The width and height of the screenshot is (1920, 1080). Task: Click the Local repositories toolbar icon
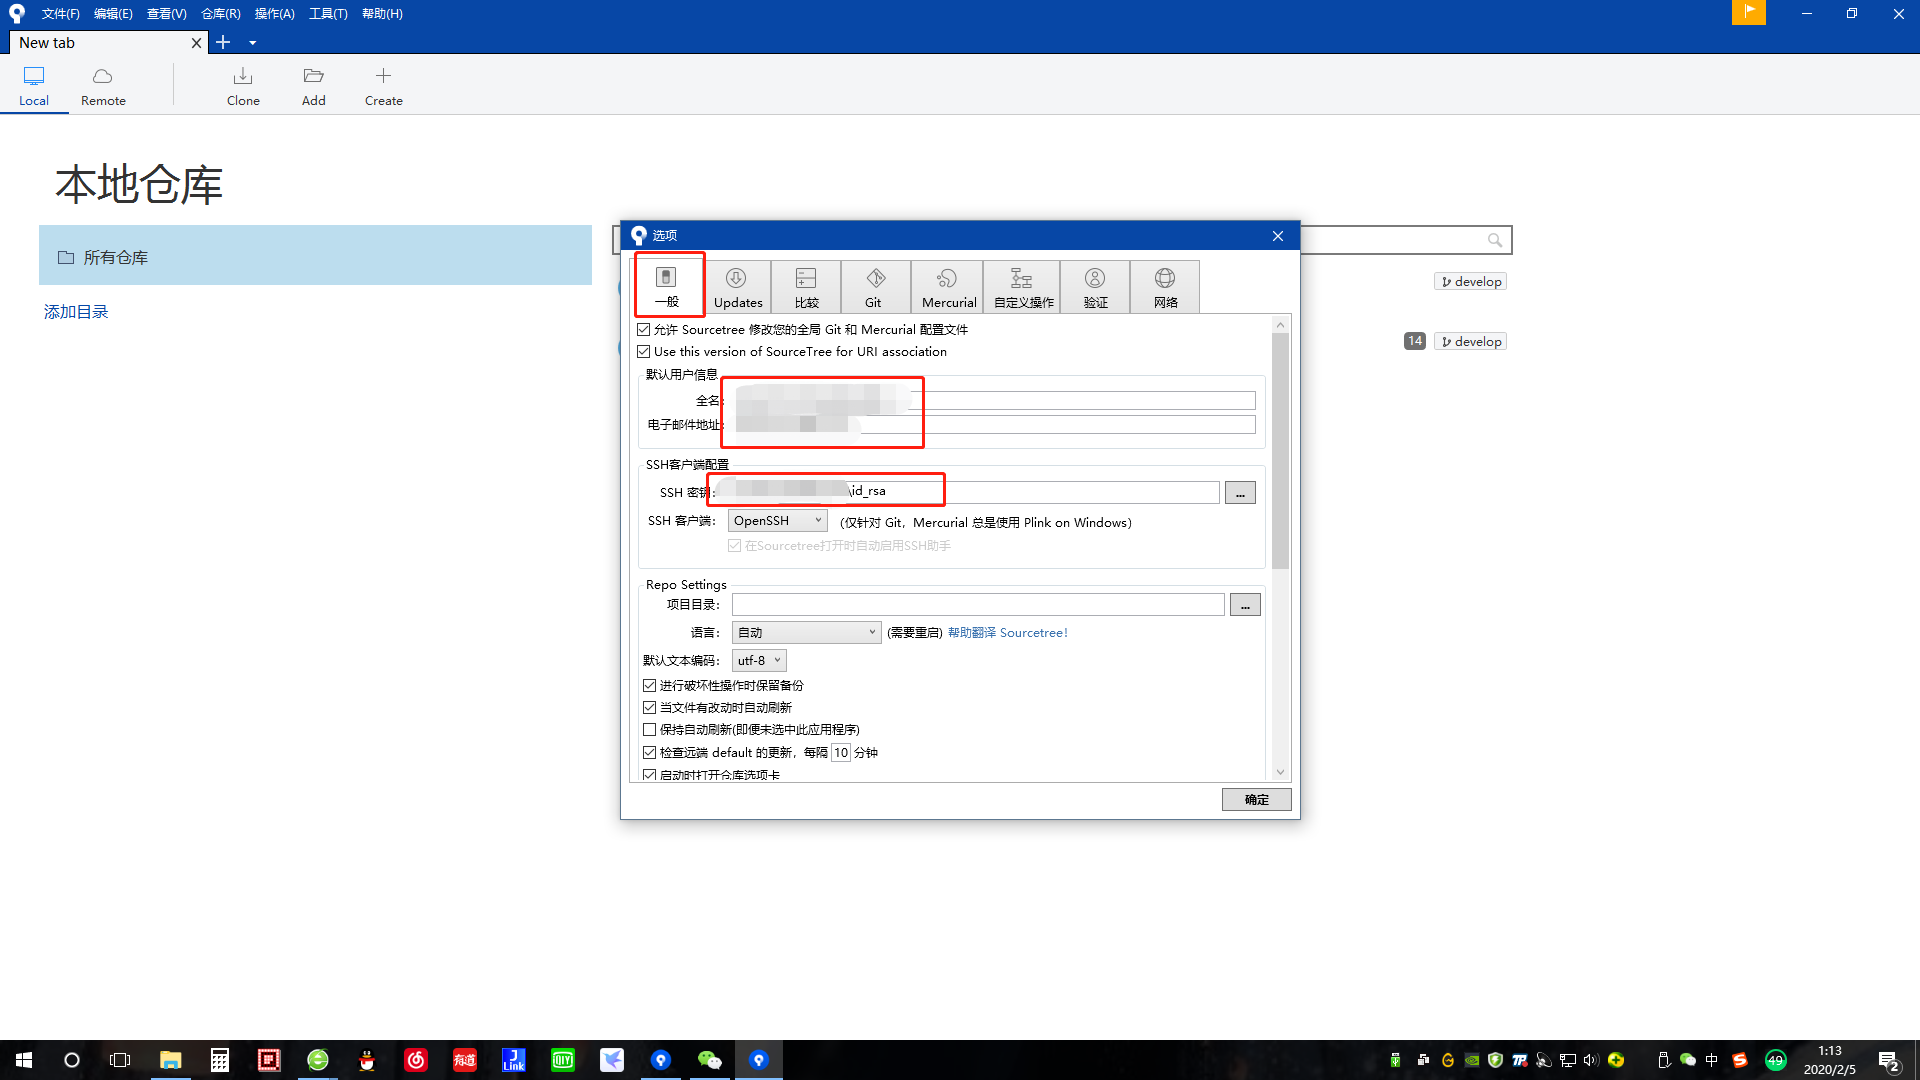point(34,86)
